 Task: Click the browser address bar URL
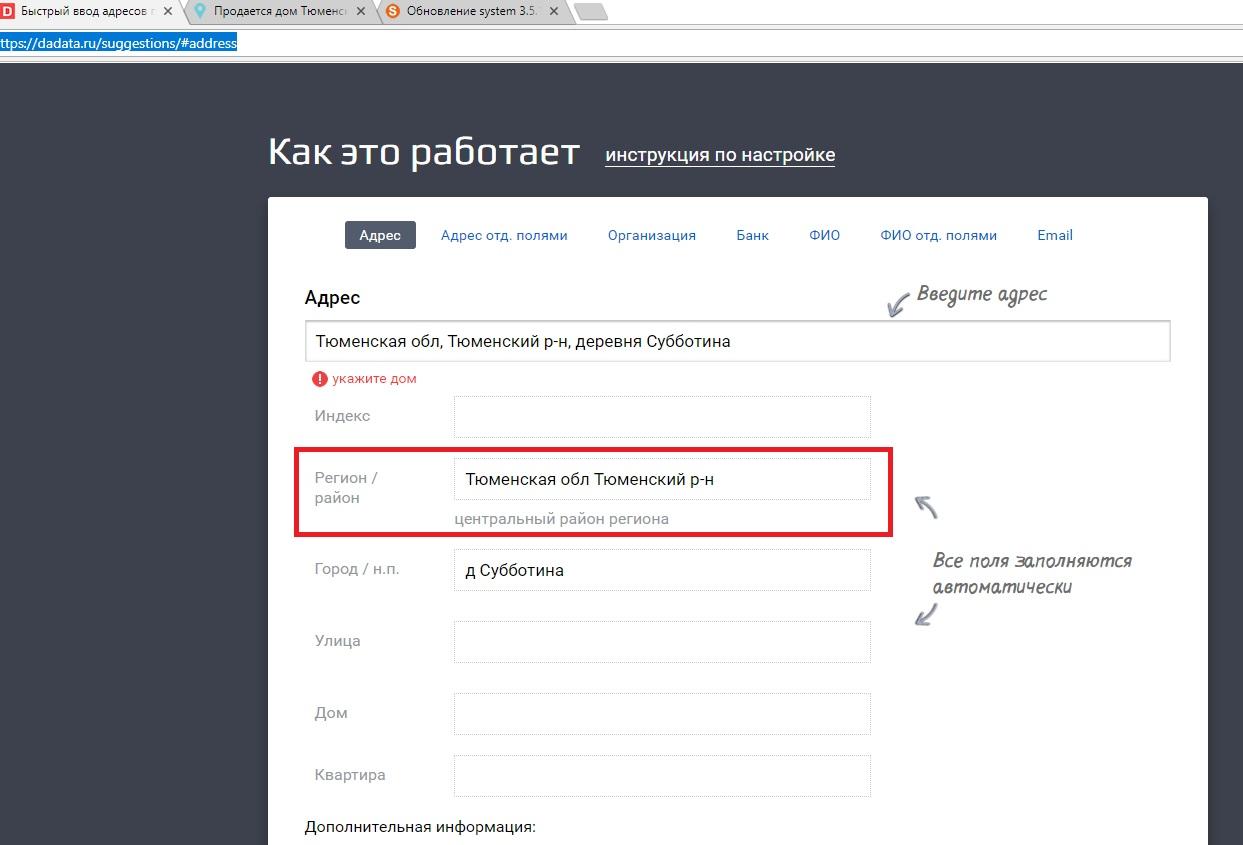[x=118, y=43]
